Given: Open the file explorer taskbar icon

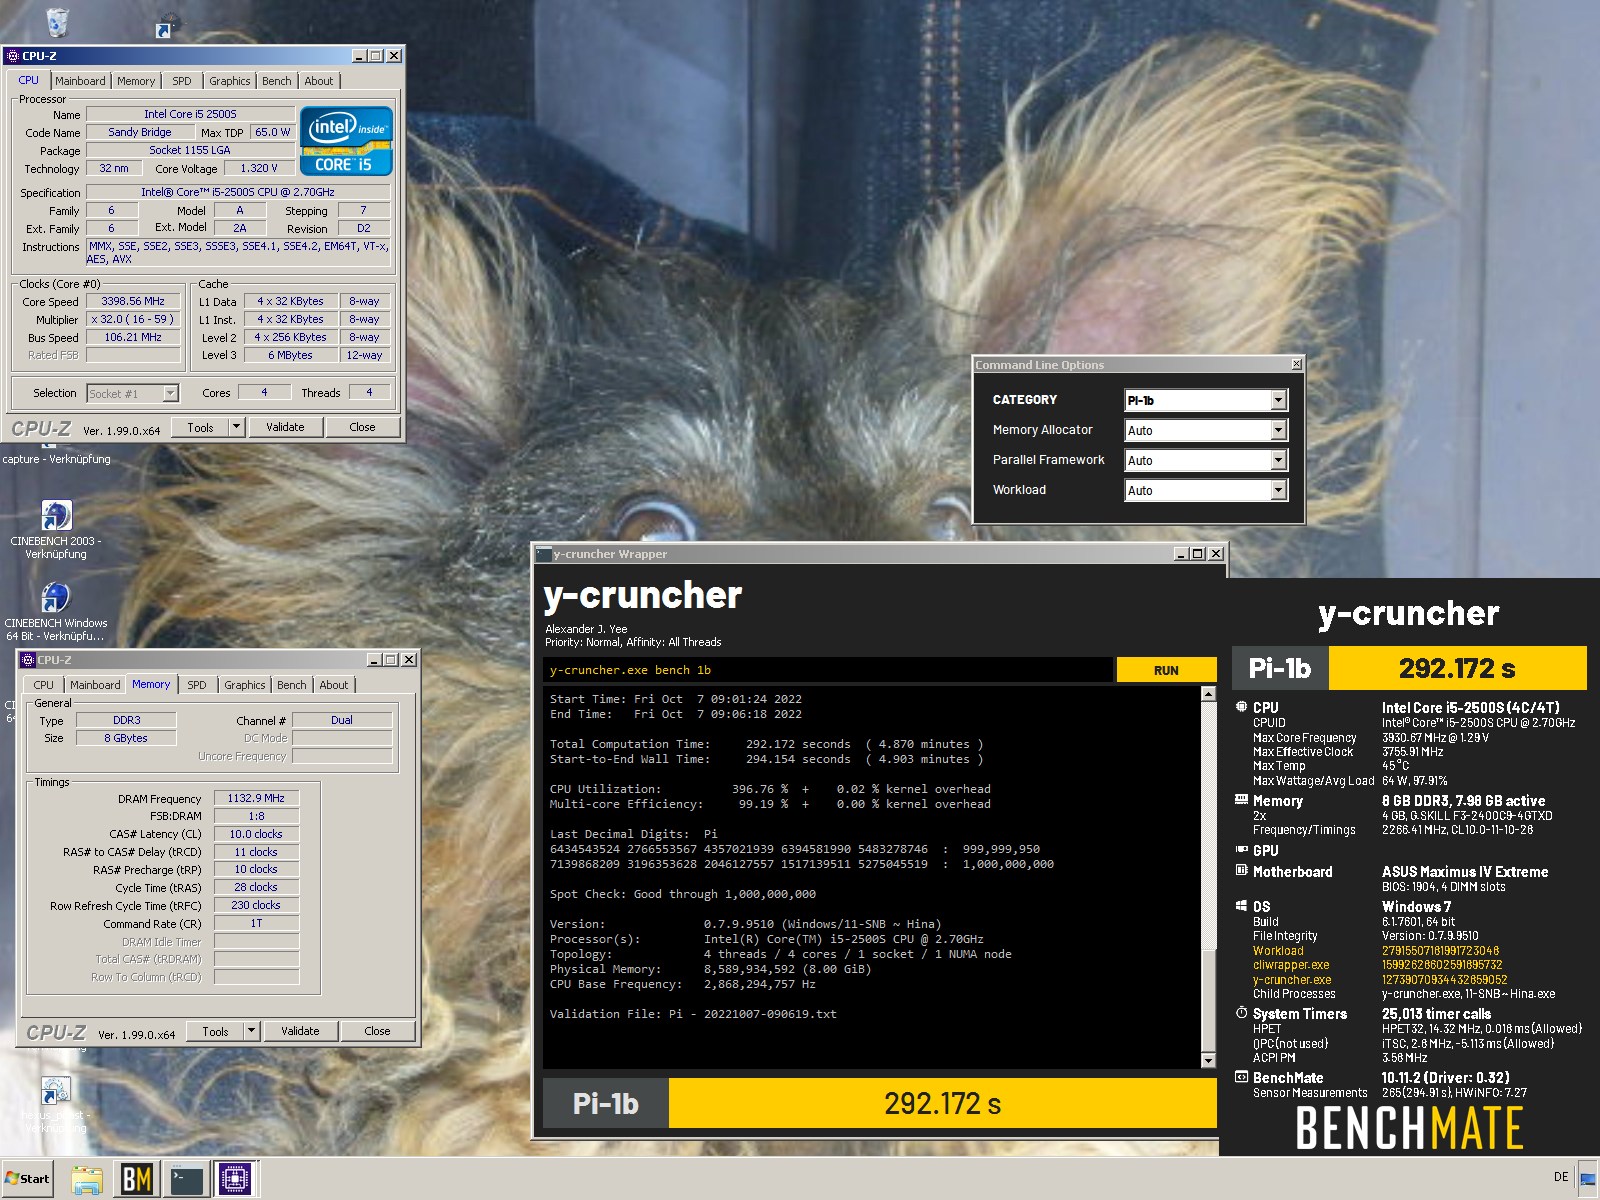Looking at the screenshot, I should (x=87, y=1179).
